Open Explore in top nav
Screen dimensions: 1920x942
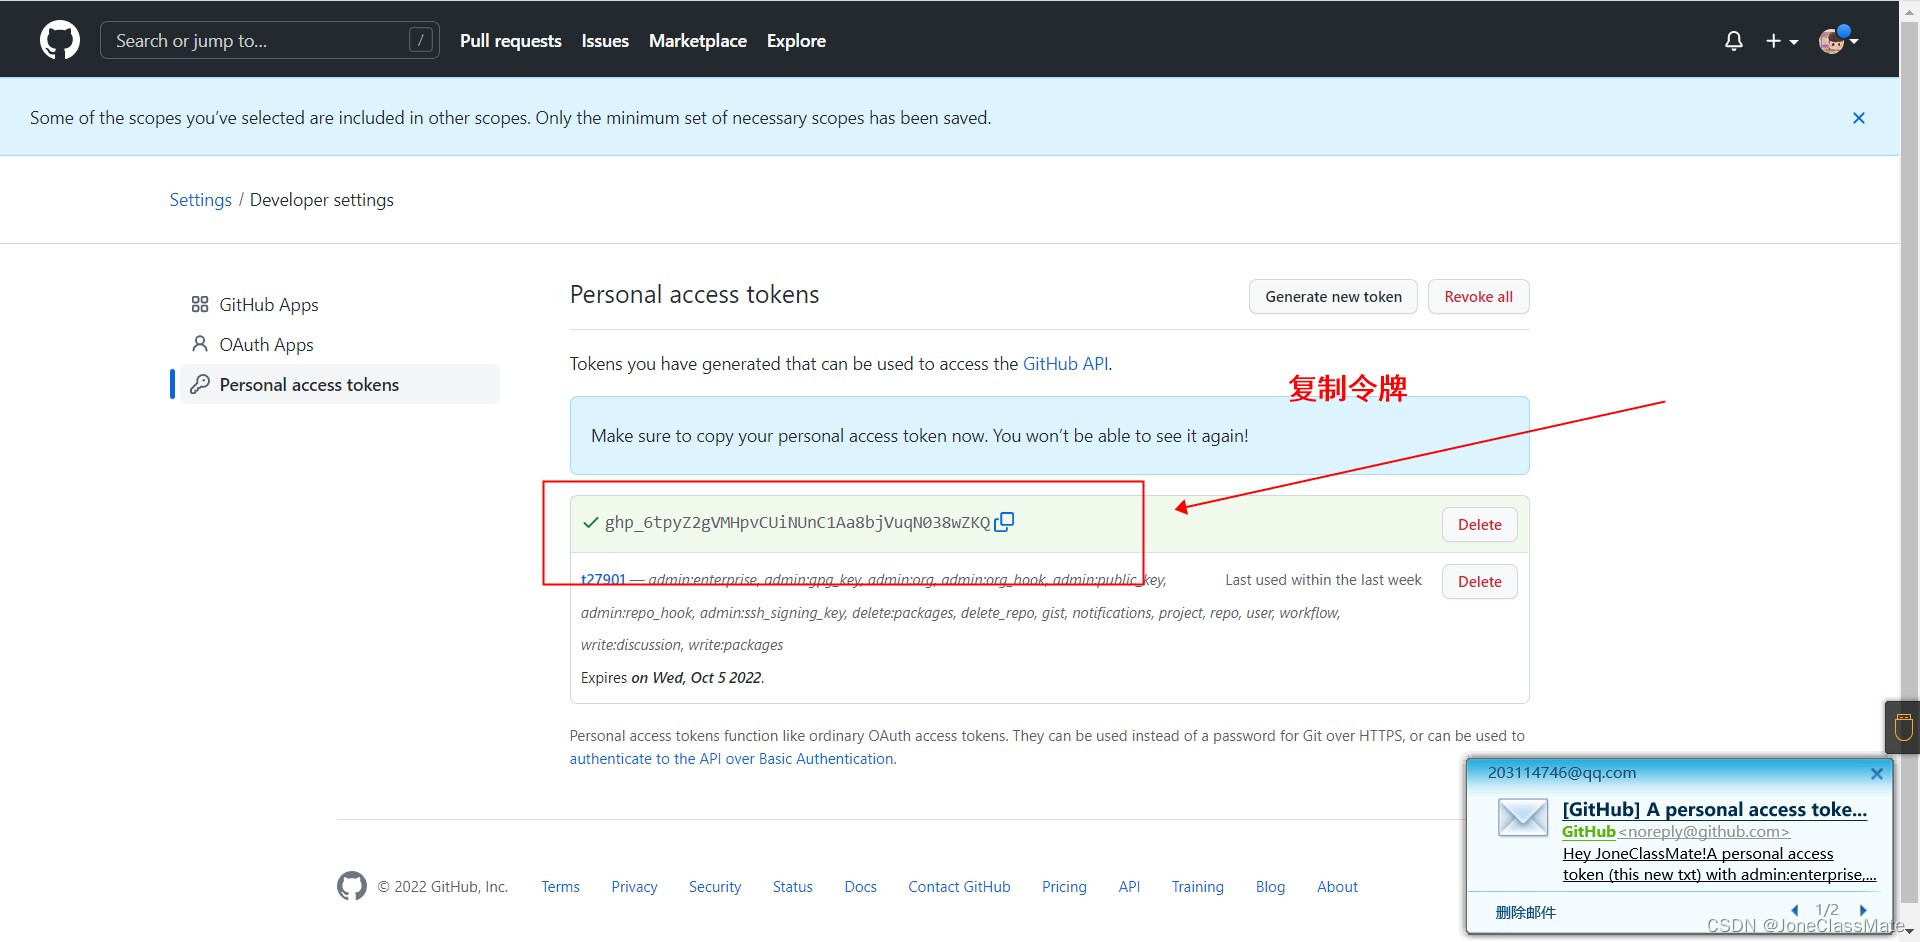point(796,41)
